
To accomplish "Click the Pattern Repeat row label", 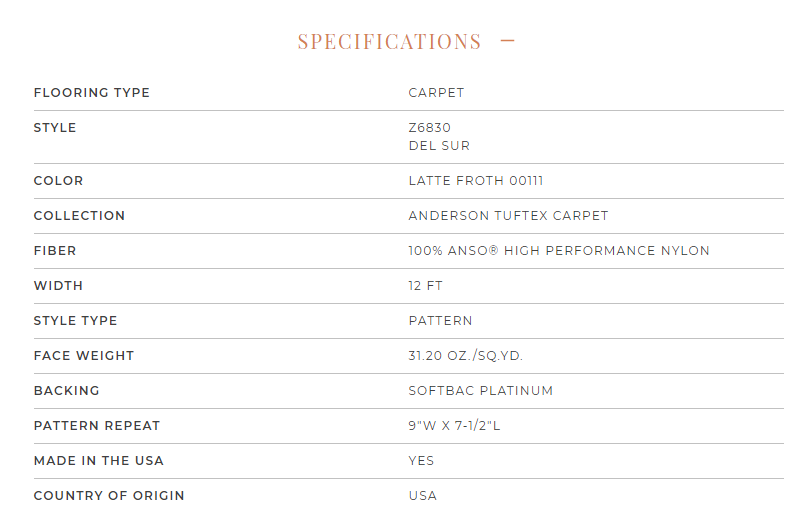I will tap(97, 426).
